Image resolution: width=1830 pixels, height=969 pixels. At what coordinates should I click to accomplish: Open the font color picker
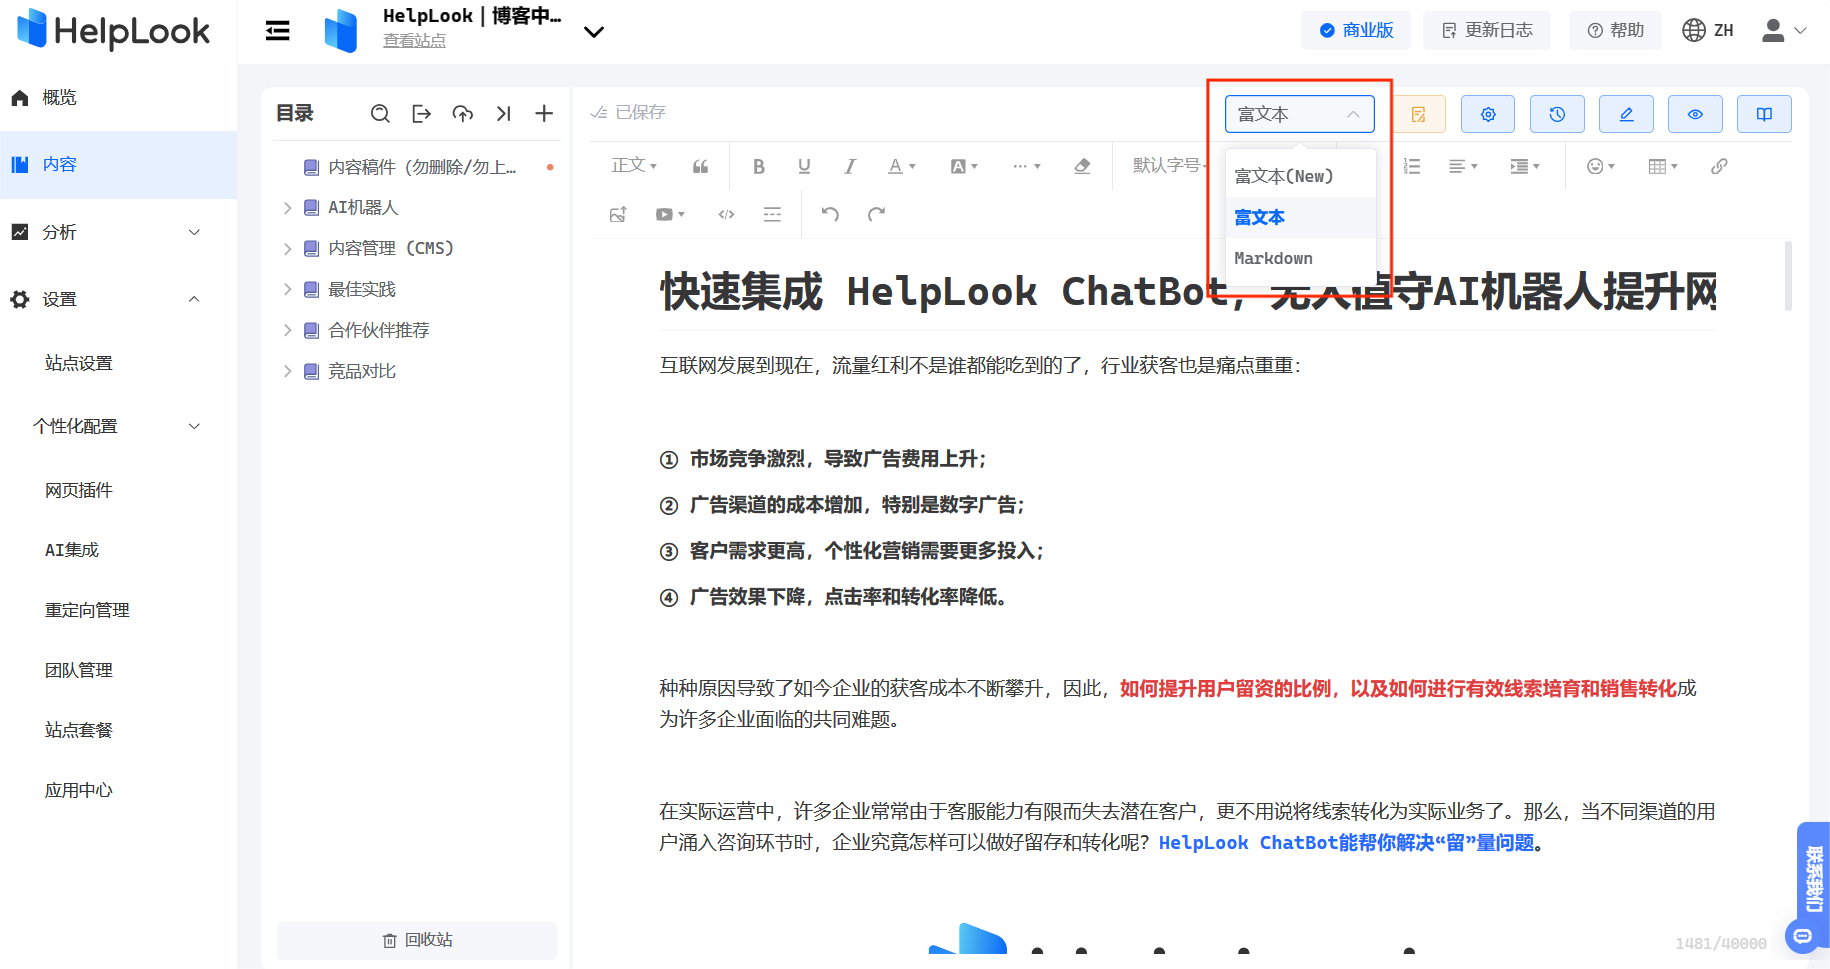(902, 166)
